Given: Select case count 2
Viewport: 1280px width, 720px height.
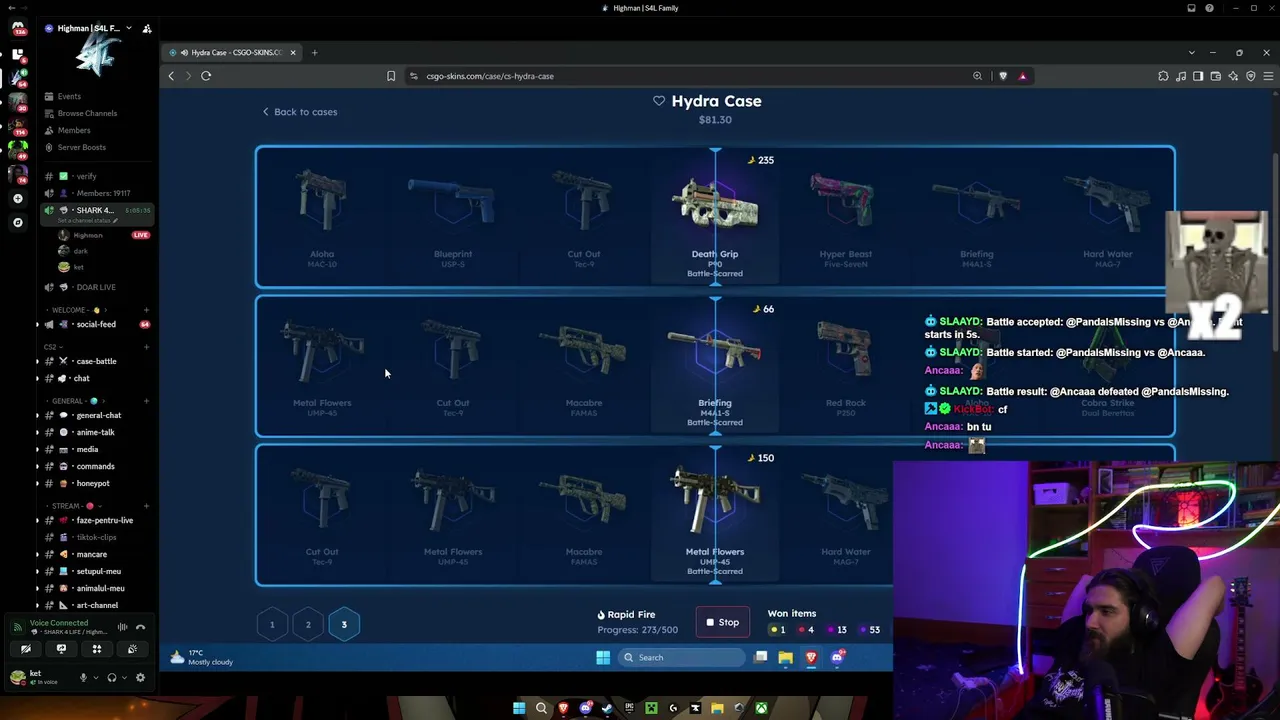Looking at the screenshot, I should [x=308, y=625].
